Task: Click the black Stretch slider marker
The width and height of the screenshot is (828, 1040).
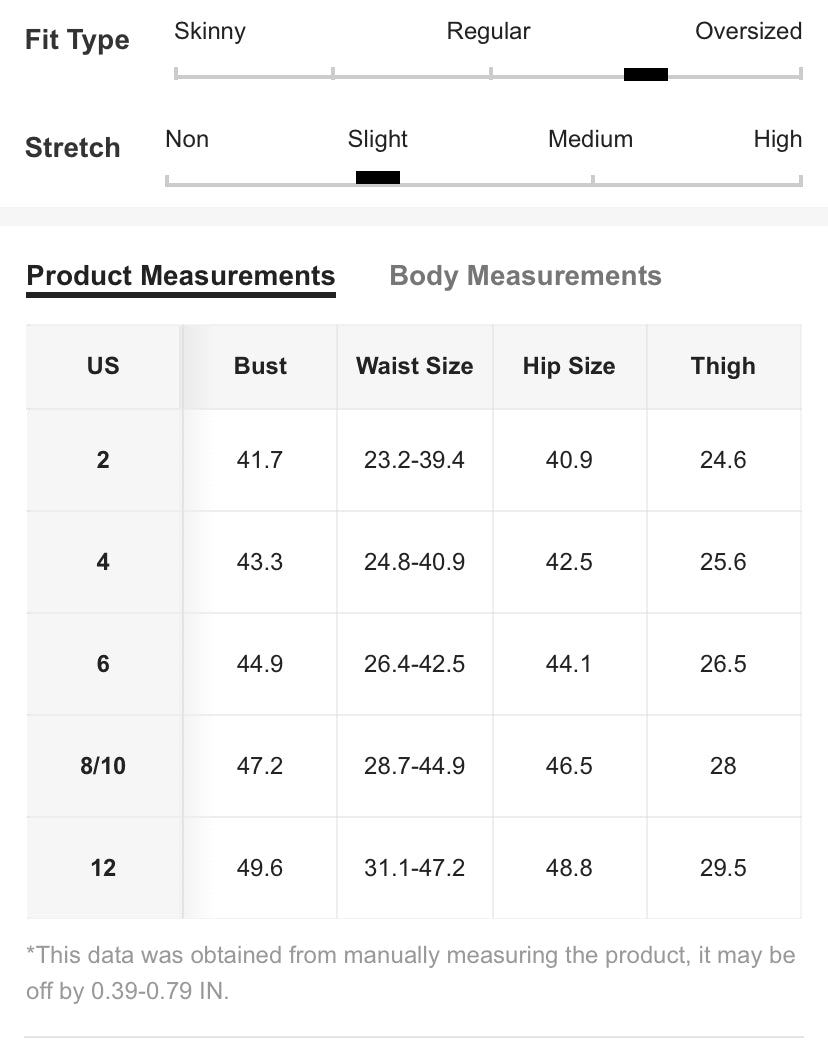Action: (x=378, y=178)
